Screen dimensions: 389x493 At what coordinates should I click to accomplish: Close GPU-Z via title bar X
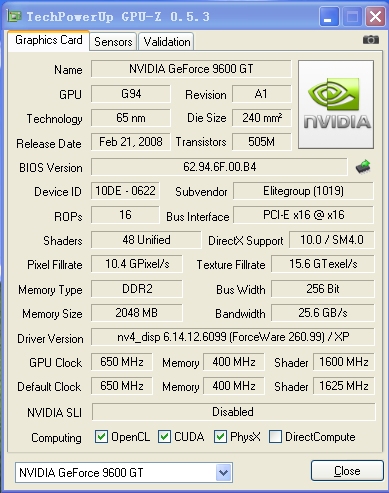point(375,16)
